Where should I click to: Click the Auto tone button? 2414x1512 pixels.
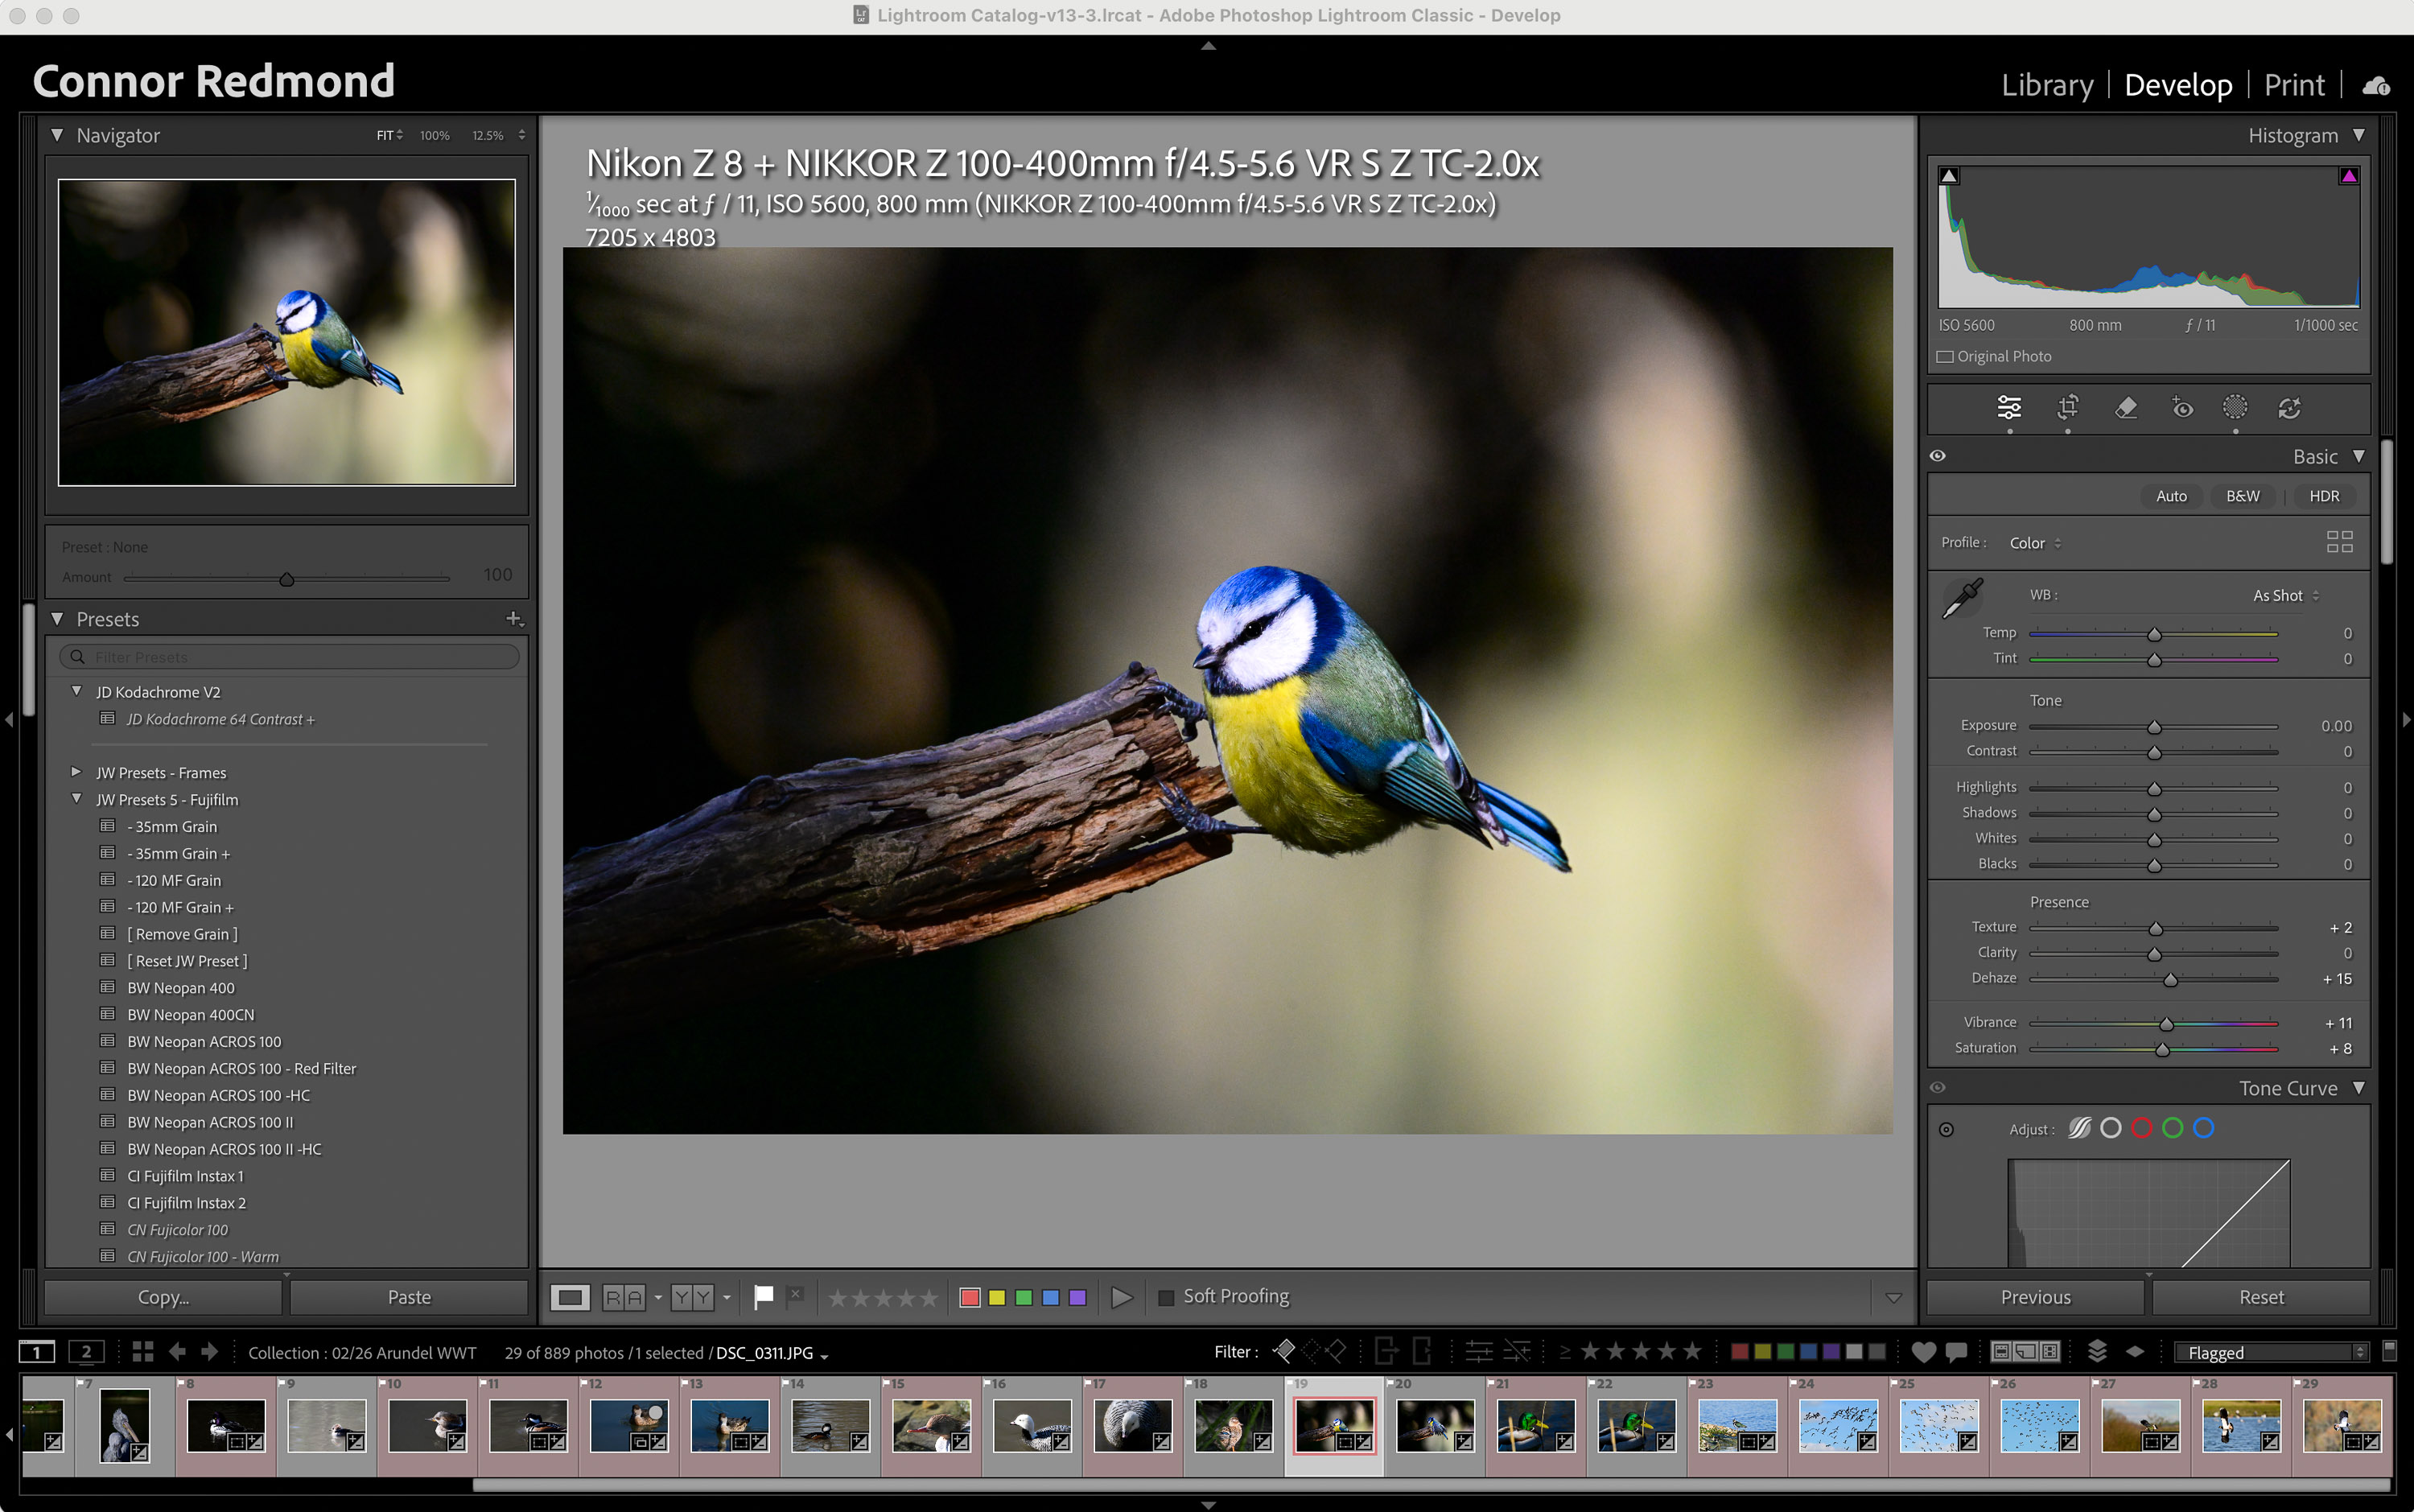(x=2171, y=496)
